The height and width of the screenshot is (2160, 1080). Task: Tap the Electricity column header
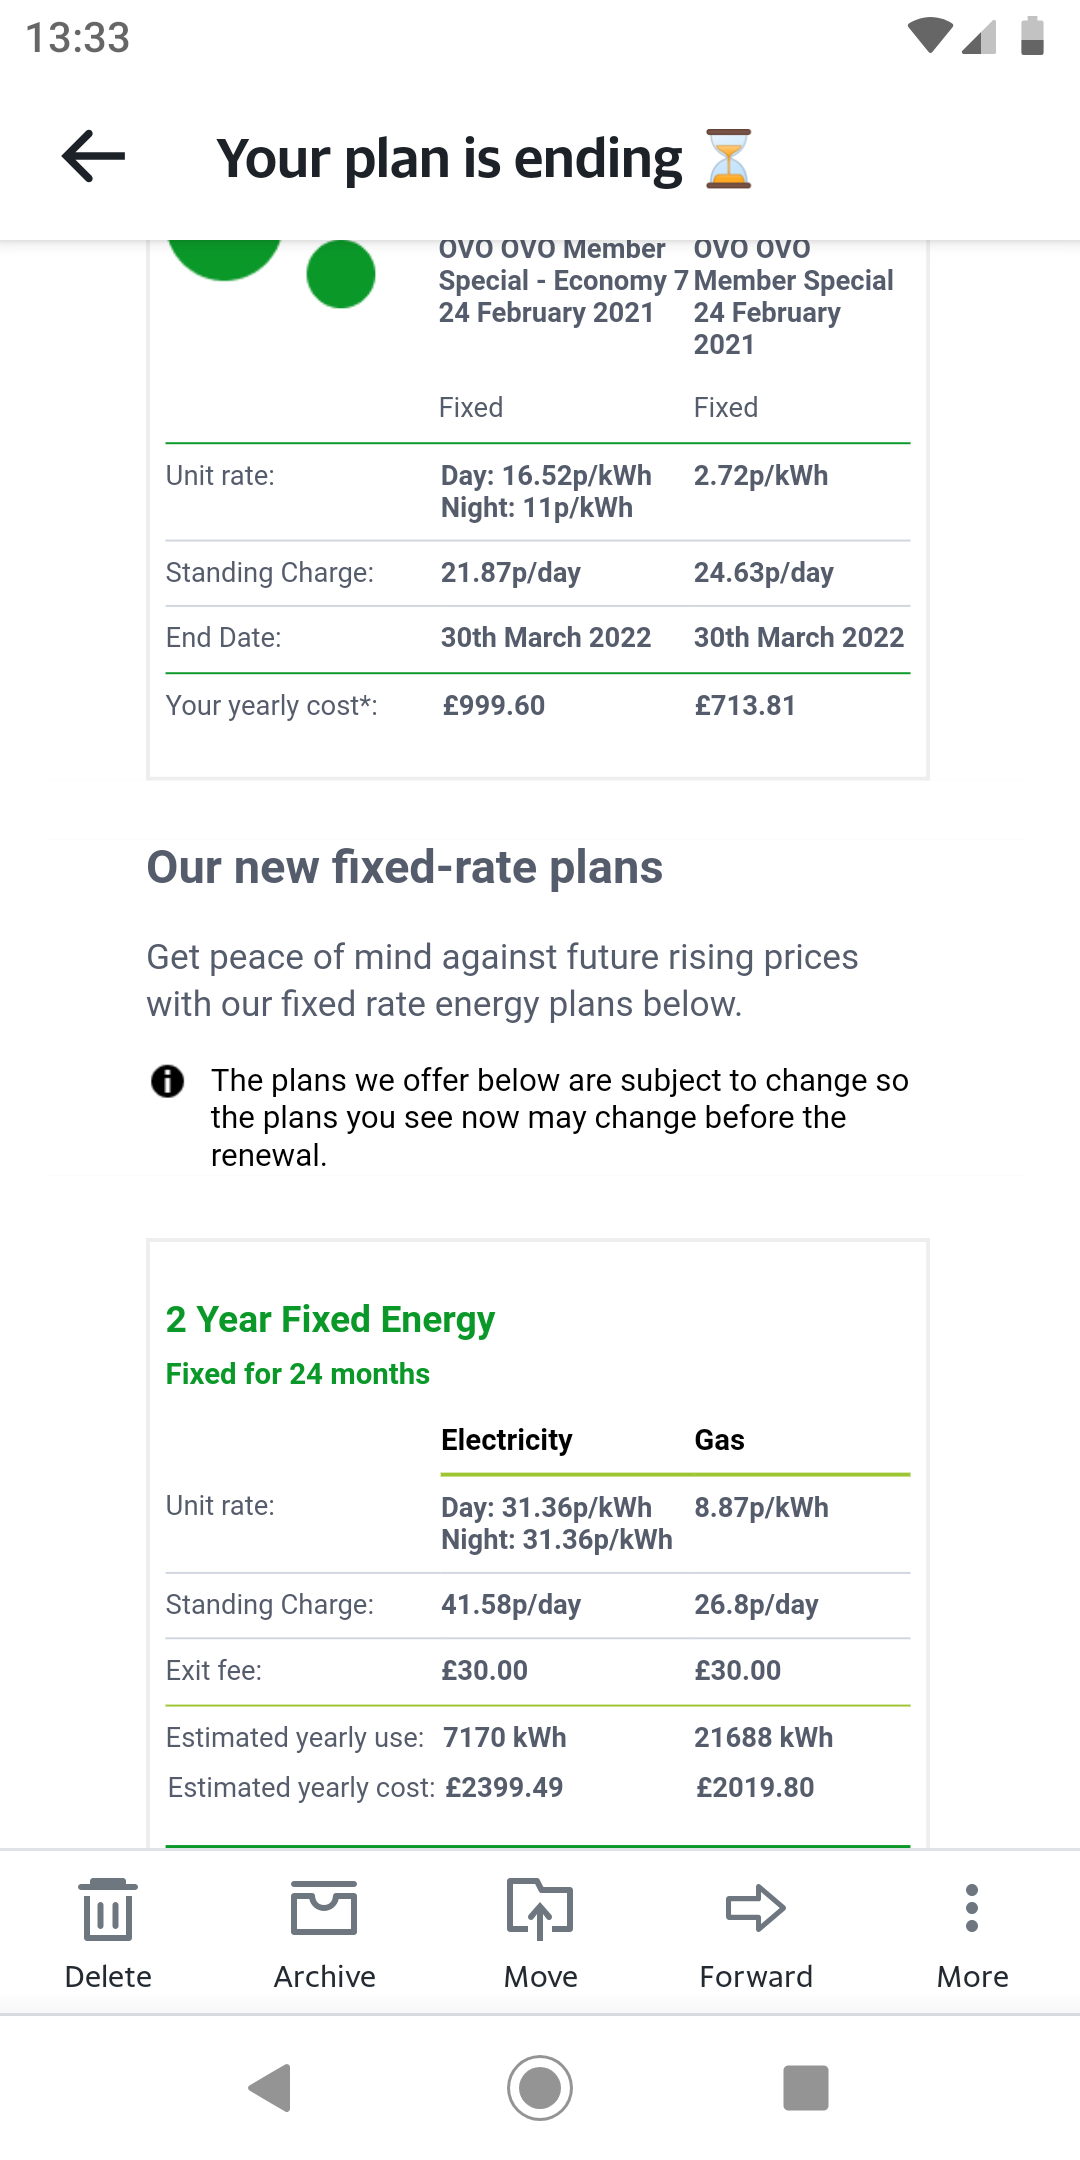coord(507,1440)
